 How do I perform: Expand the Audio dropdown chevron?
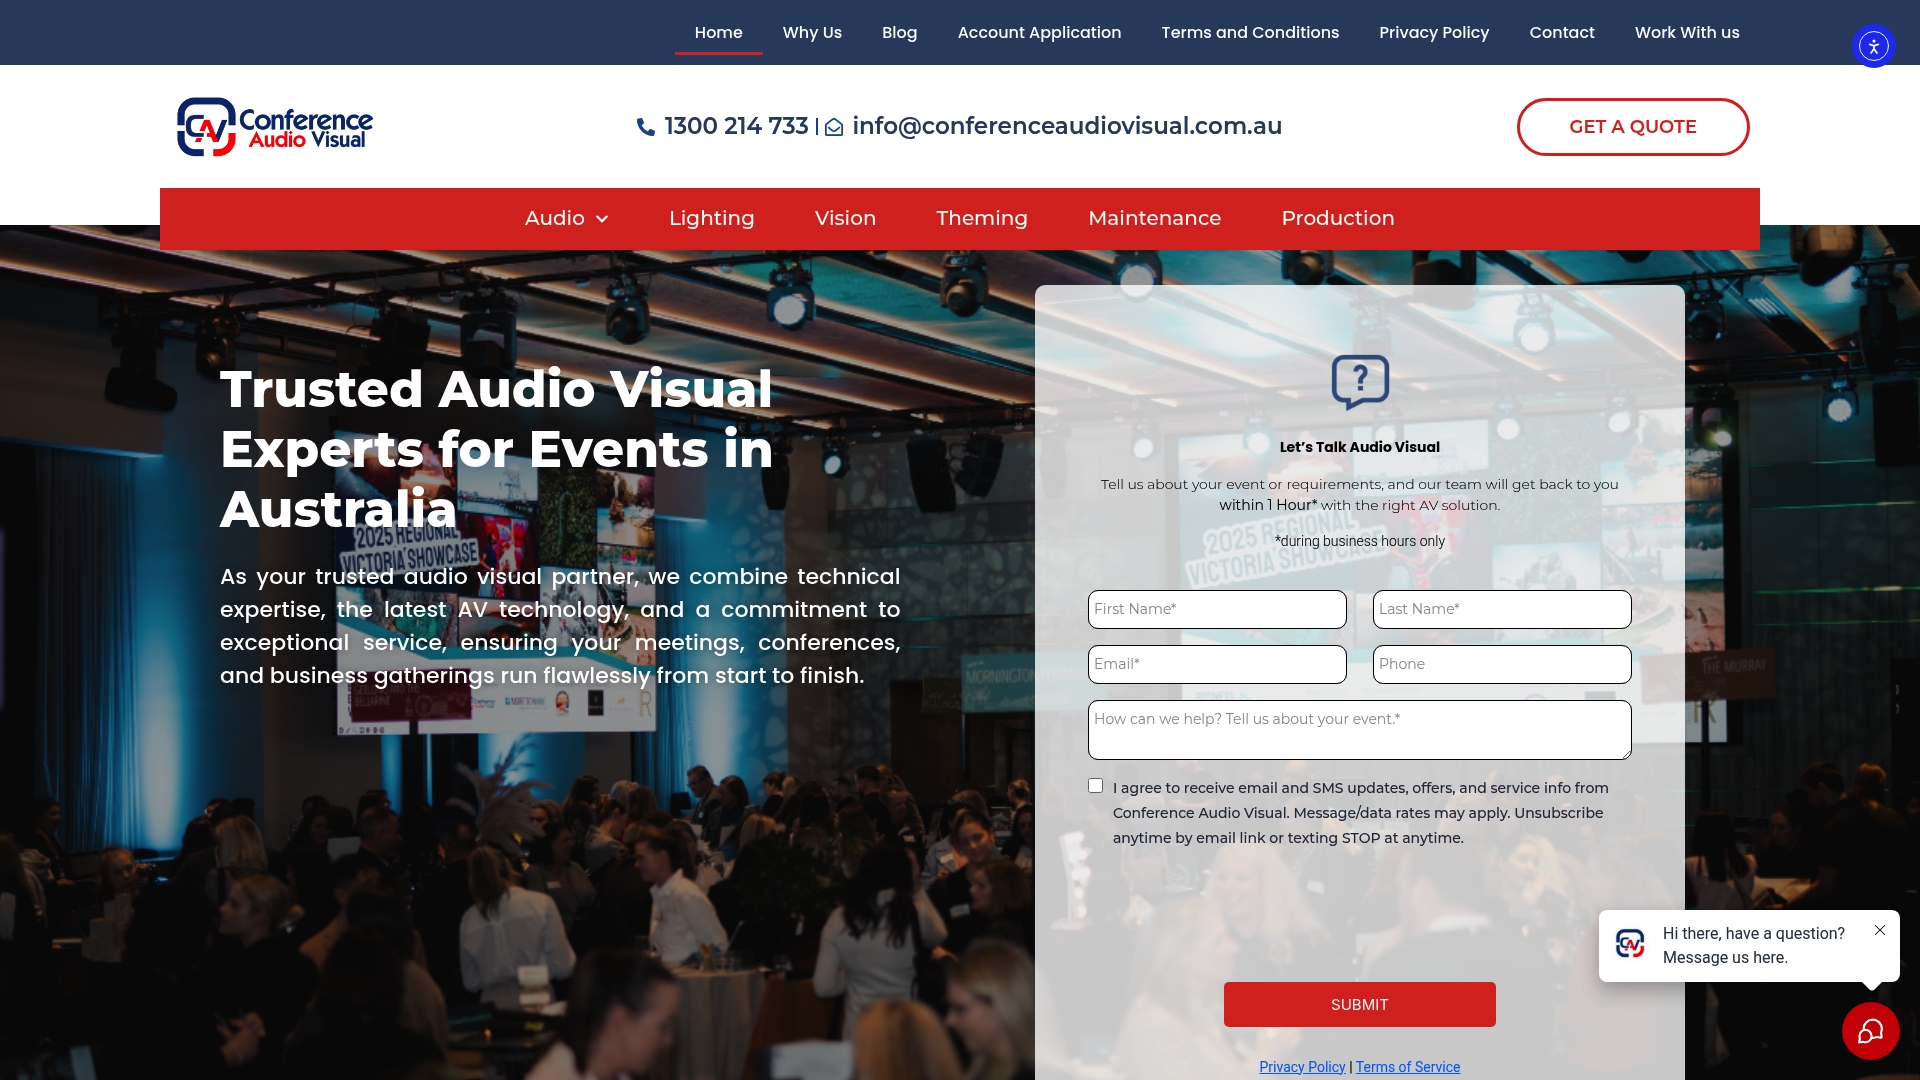point(602,219)
